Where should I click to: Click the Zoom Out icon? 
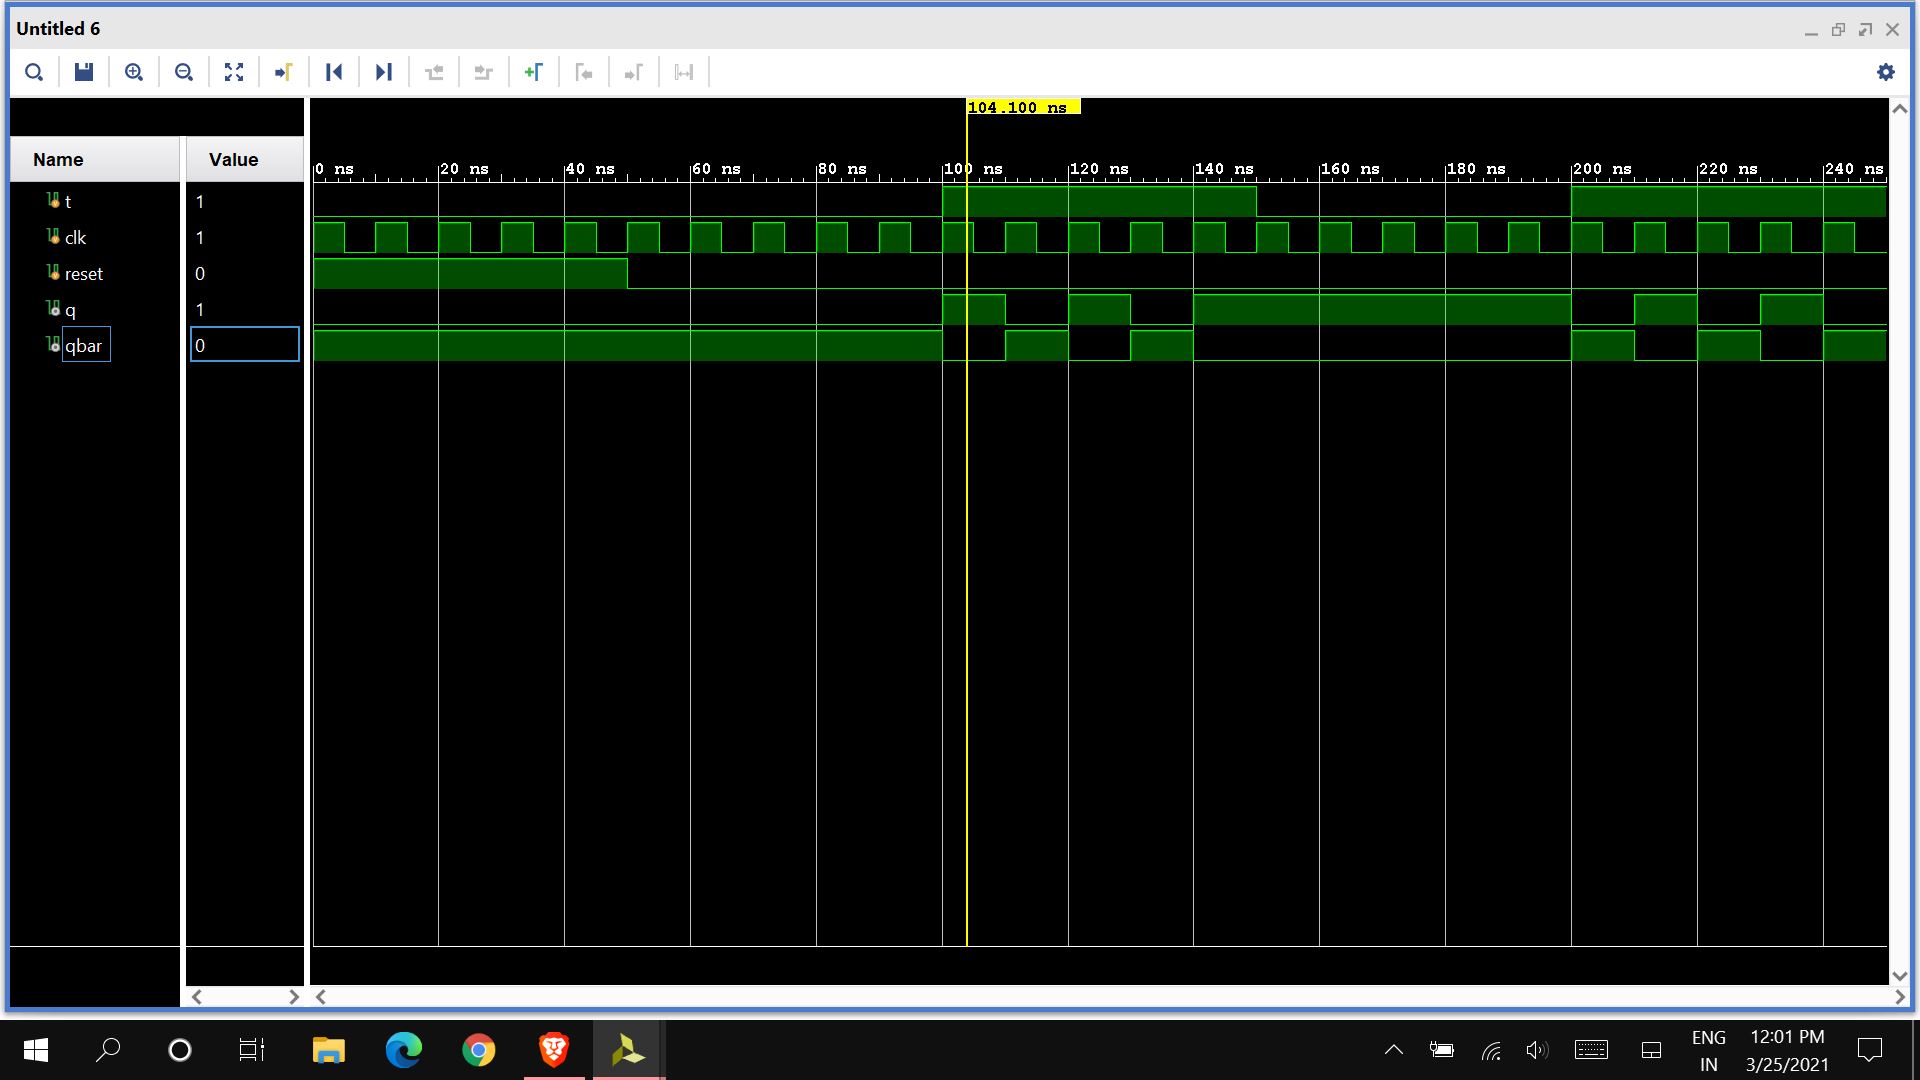[184, 72]
